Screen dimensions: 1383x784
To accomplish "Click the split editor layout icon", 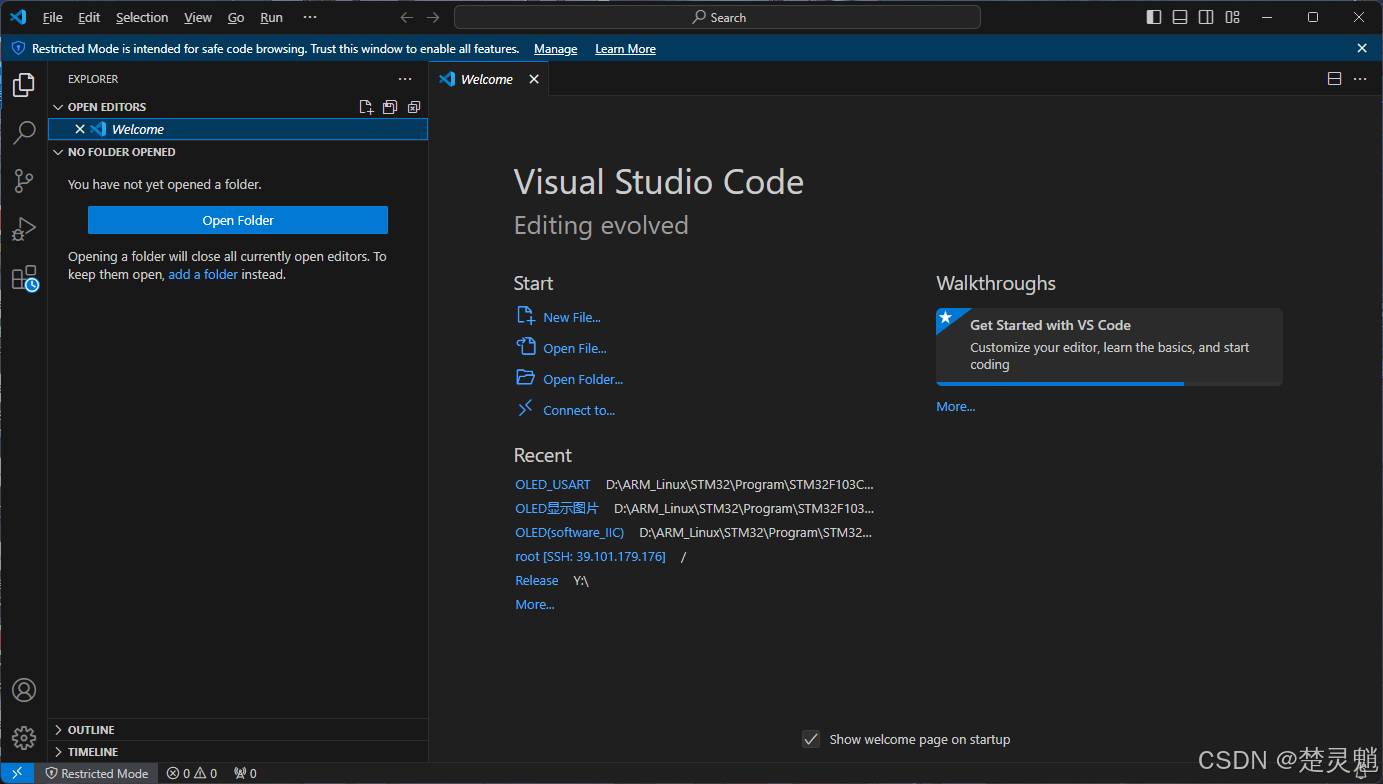I will [x=1334, y=79].
